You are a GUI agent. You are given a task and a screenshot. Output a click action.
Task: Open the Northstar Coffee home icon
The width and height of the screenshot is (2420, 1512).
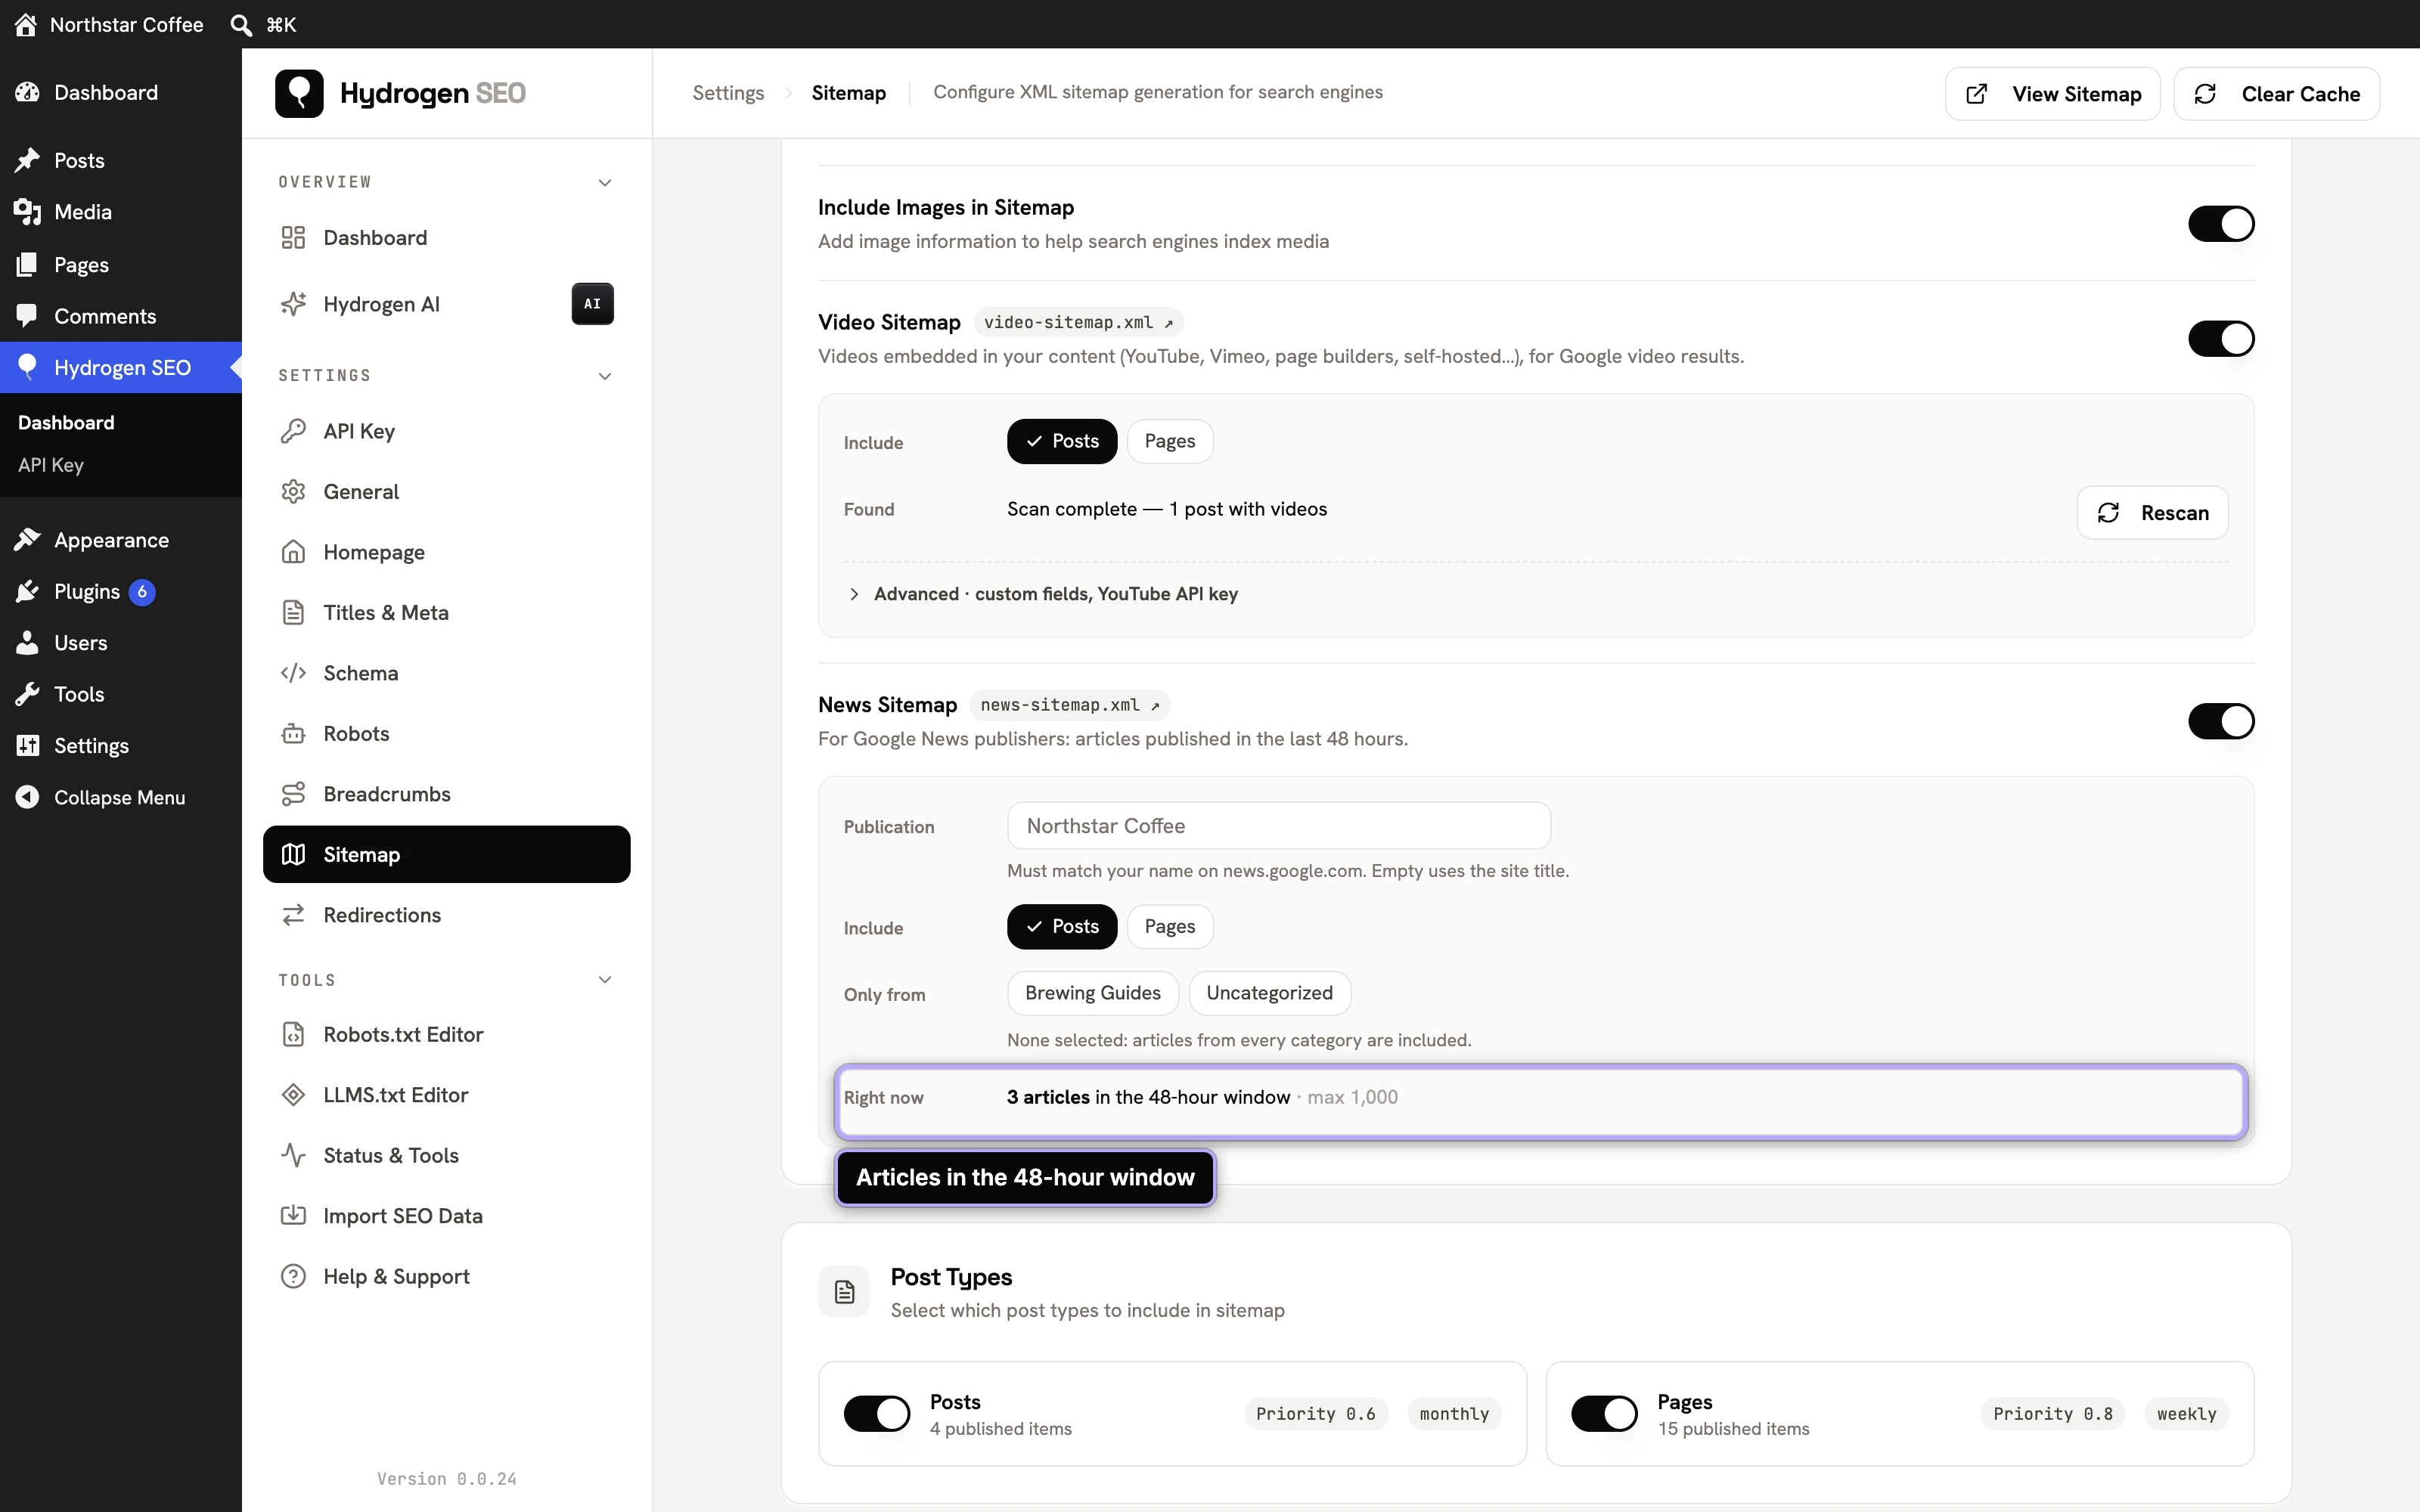click(26, 24)
